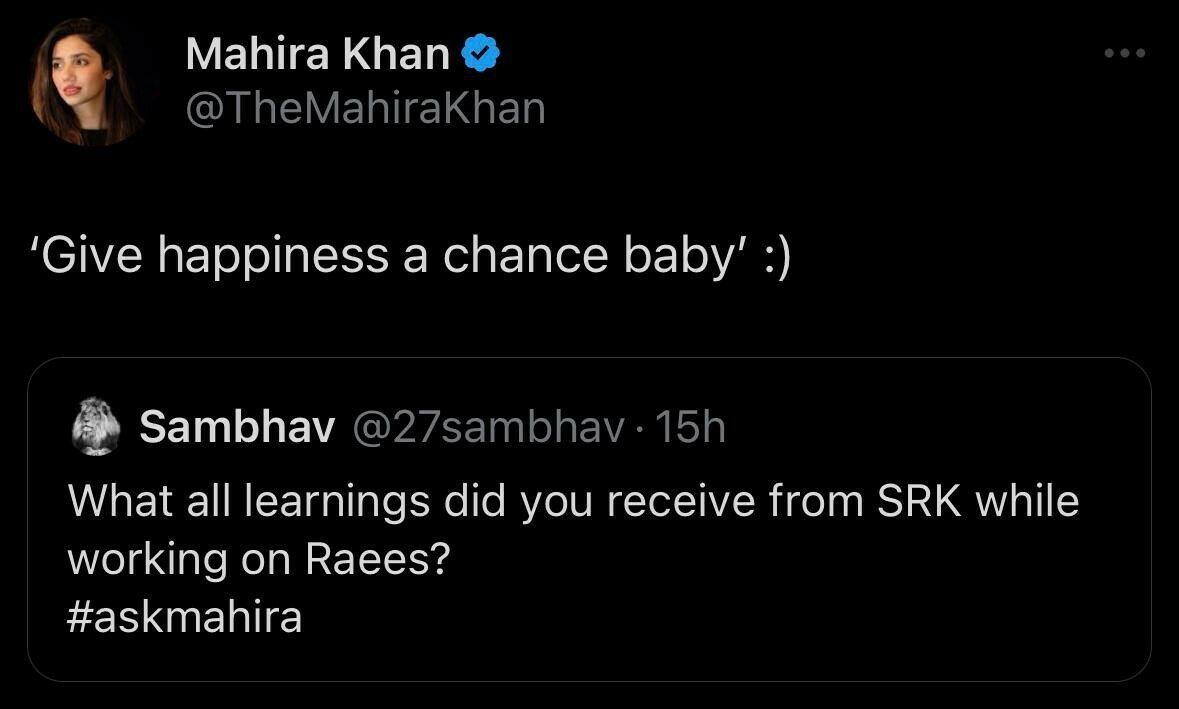Click the word 'What' in quoted tweet
Screen dimensions: 1179x709
116,501
